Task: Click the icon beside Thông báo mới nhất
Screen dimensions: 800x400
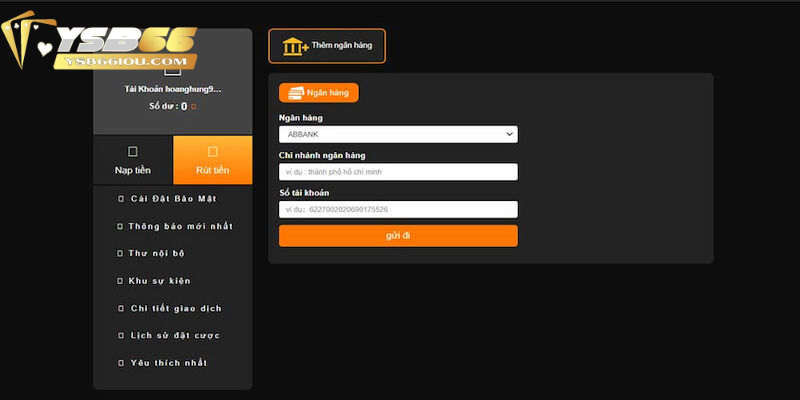Action: pos(120,226)
